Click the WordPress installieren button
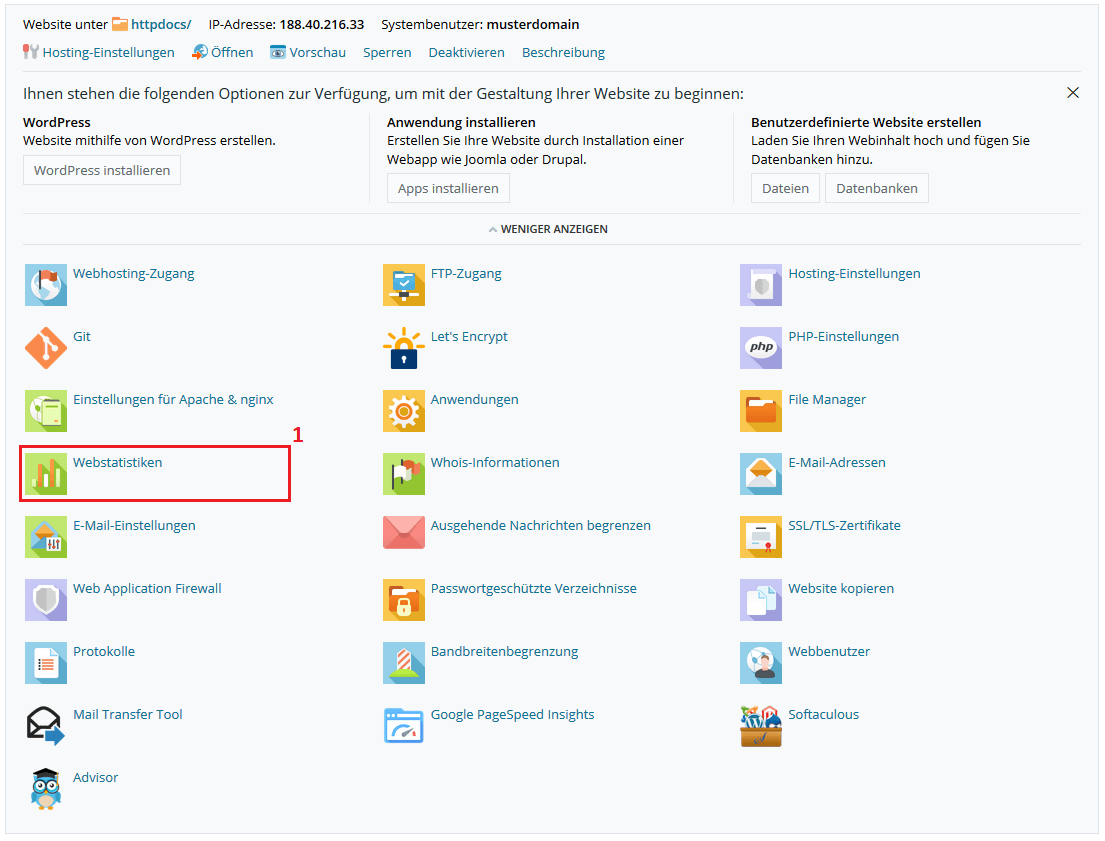 [x=102, y=170]
